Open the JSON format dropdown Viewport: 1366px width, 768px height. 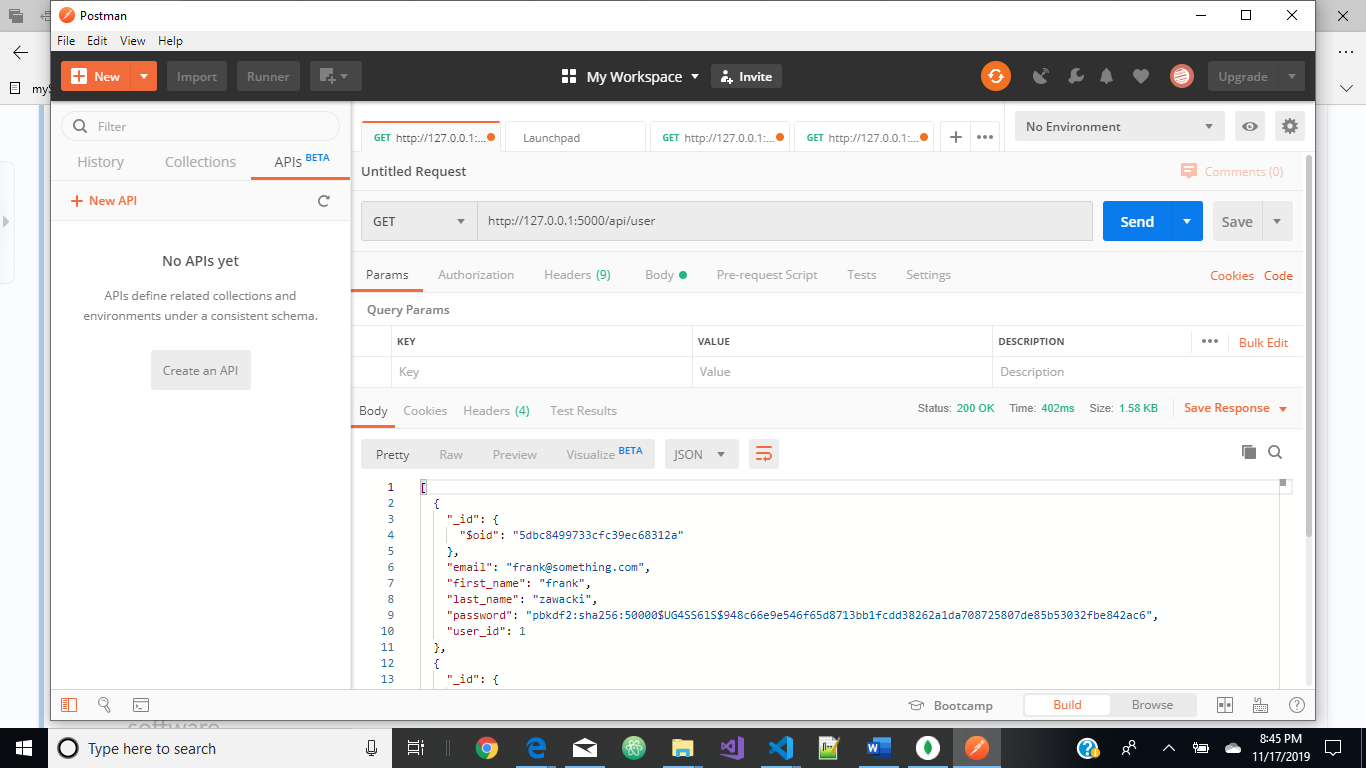coord(702,454)
